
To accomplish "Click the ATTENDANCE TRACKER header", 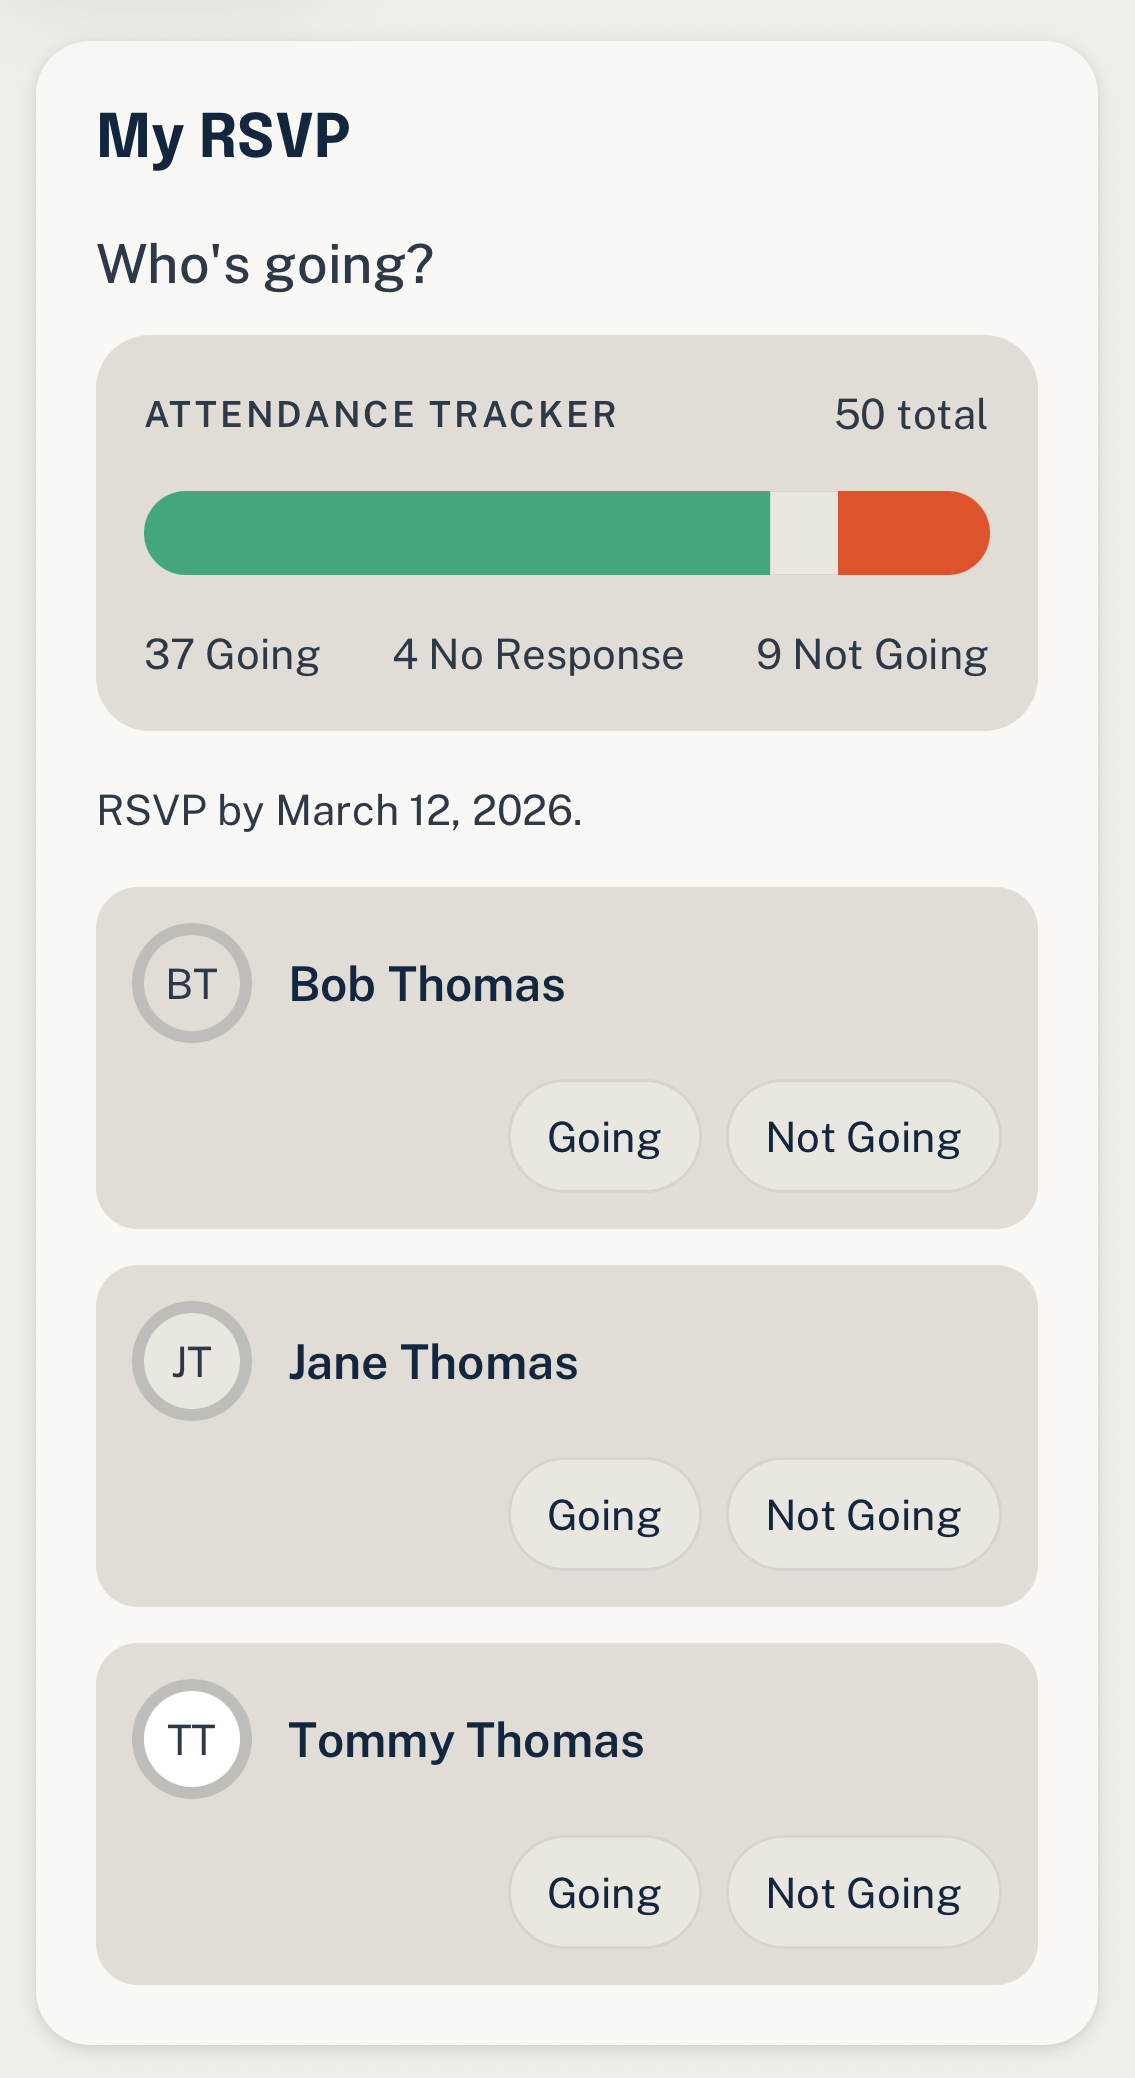I will (x=380, y=414).
